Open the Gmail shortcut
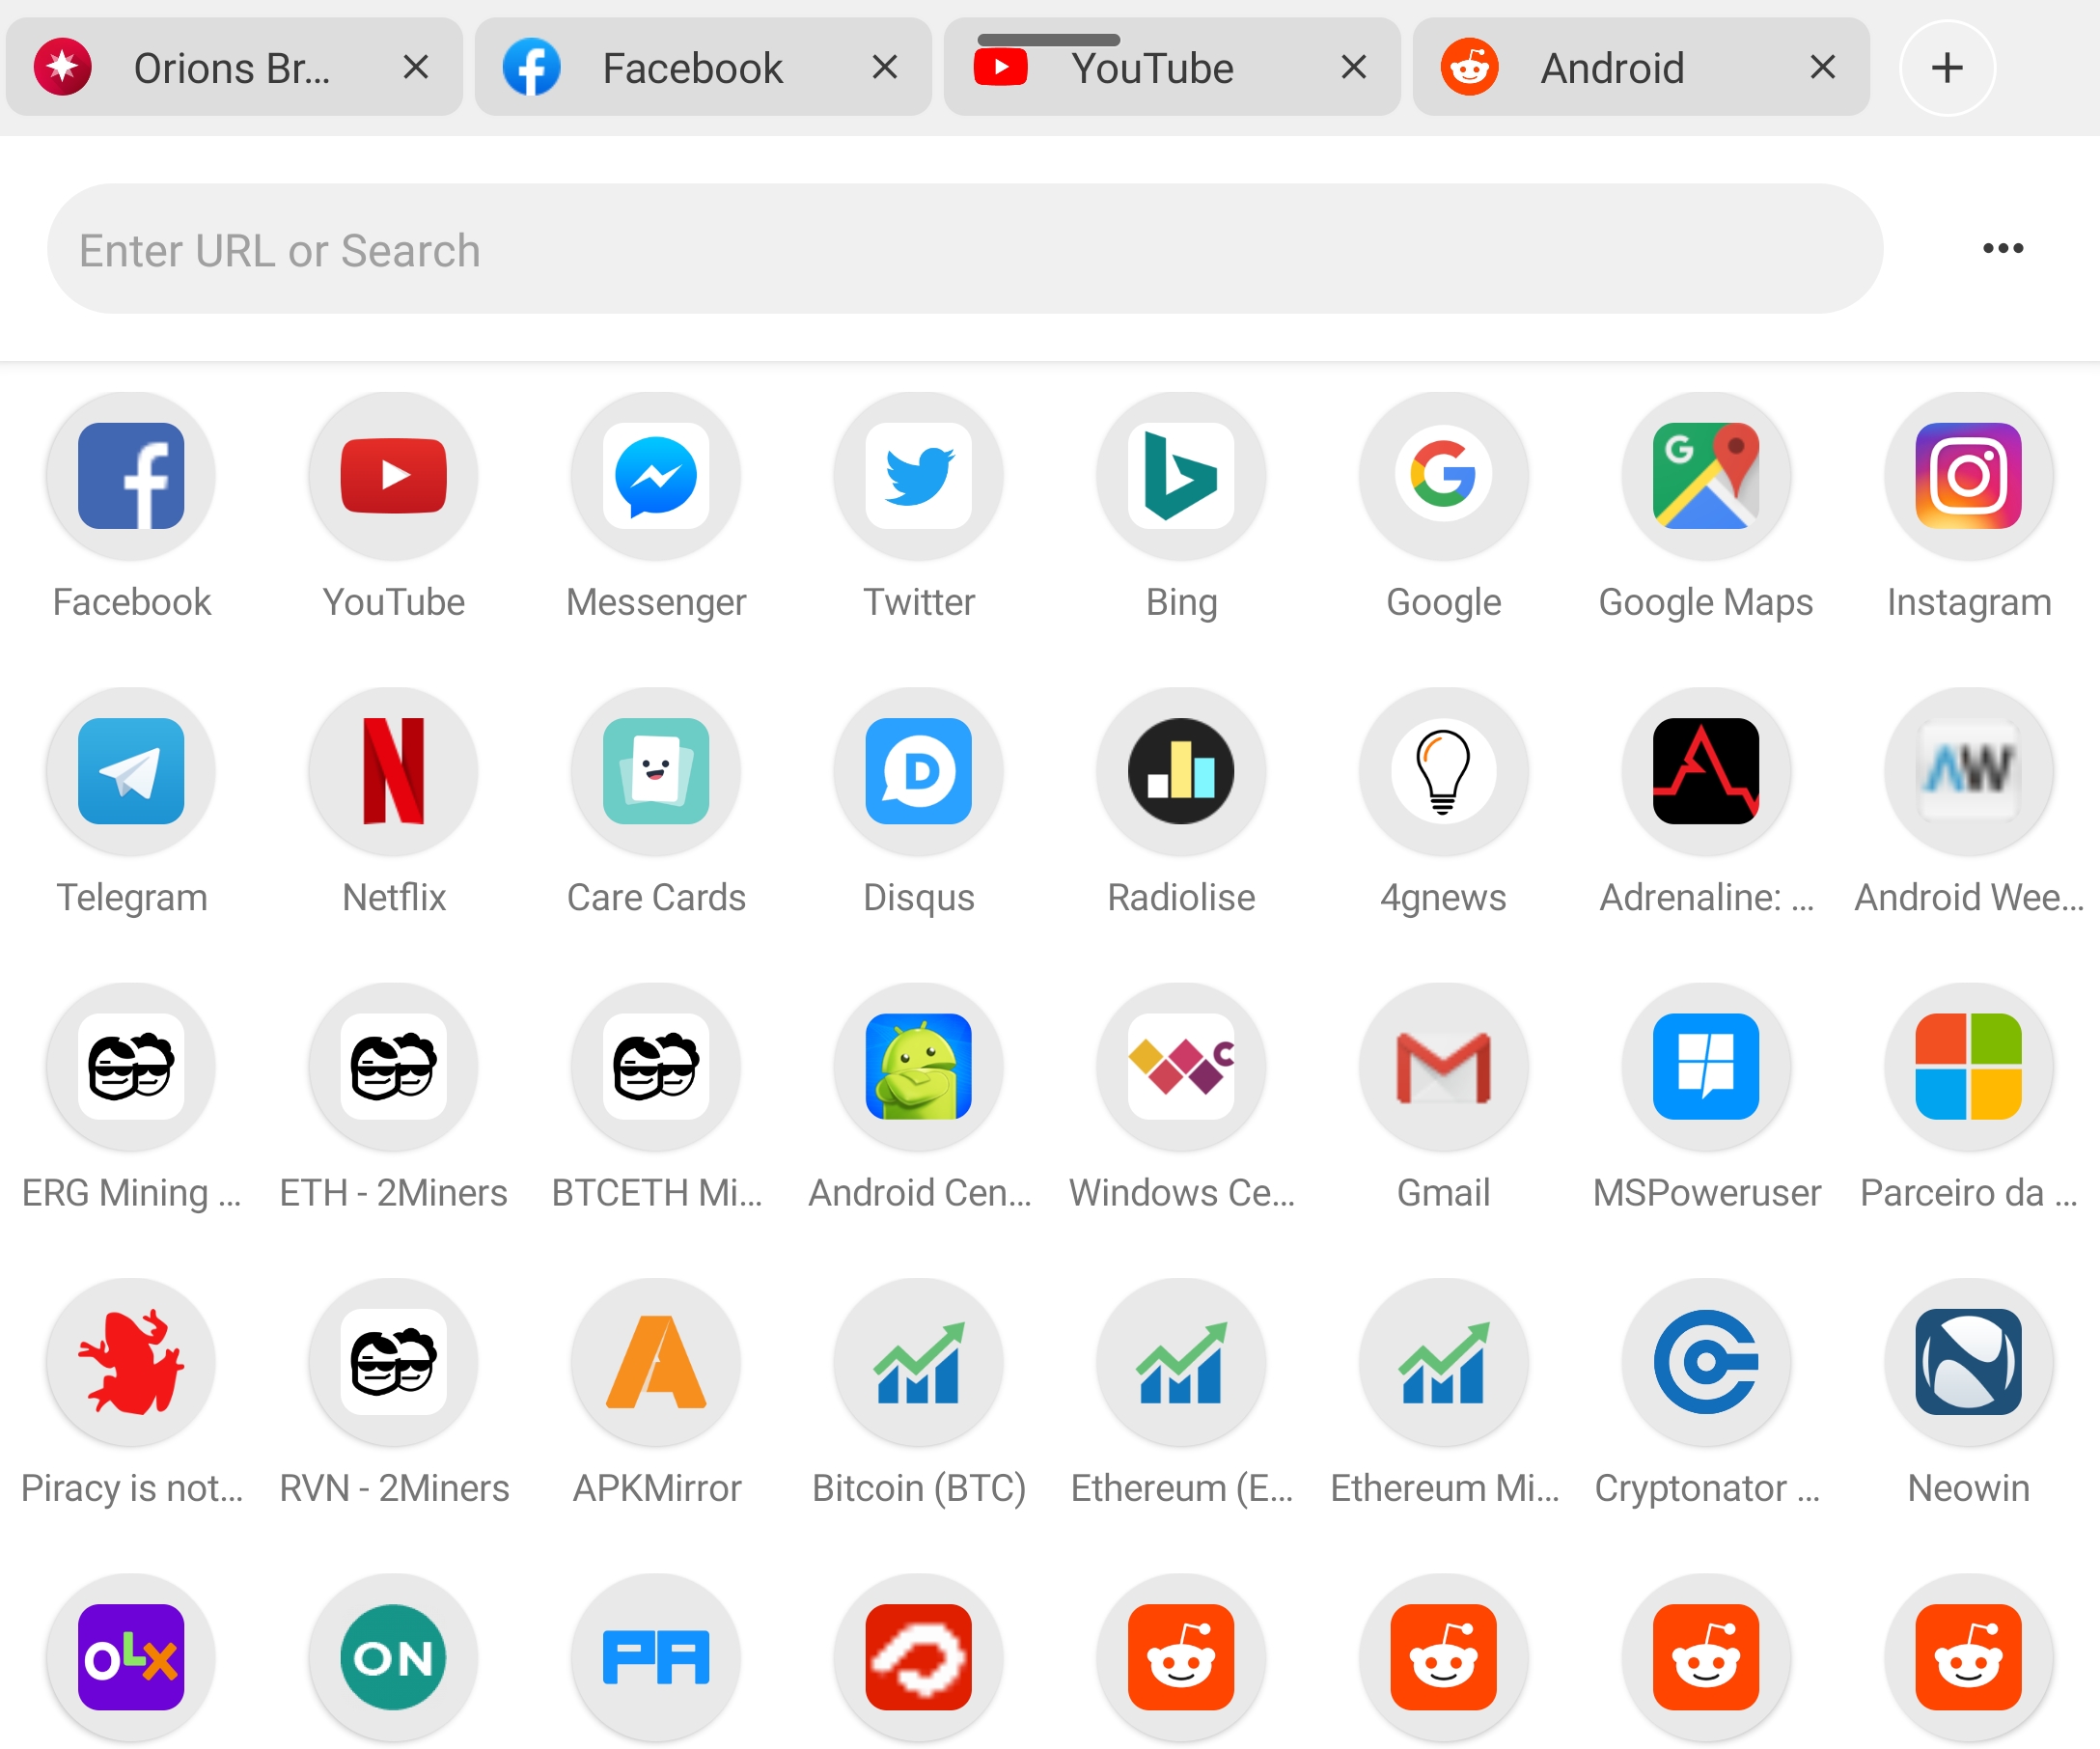 [1444, 1067]
